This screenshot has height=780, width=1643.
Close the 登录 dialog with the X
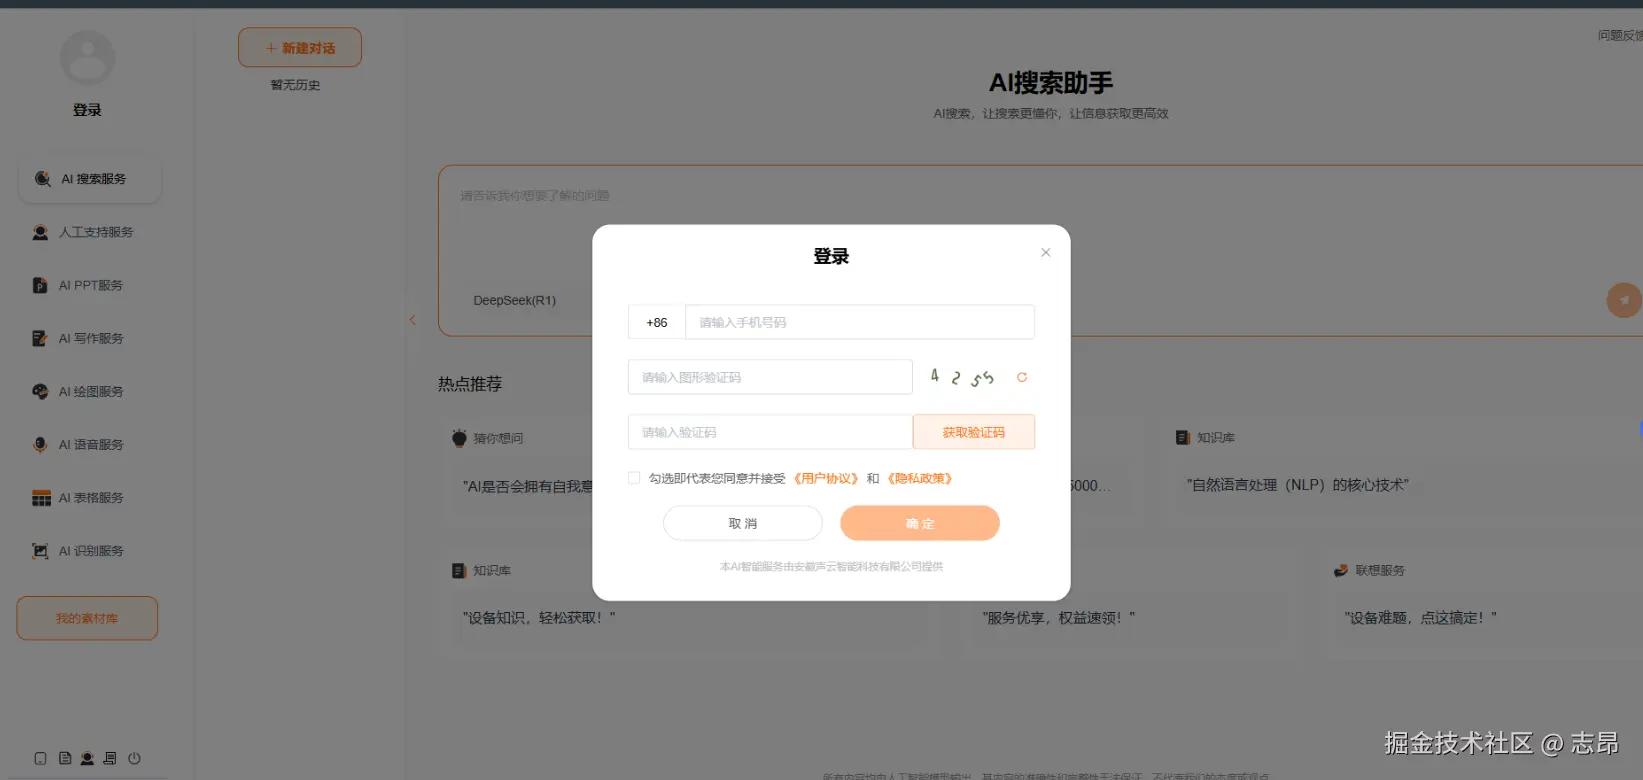(1045, 252)
